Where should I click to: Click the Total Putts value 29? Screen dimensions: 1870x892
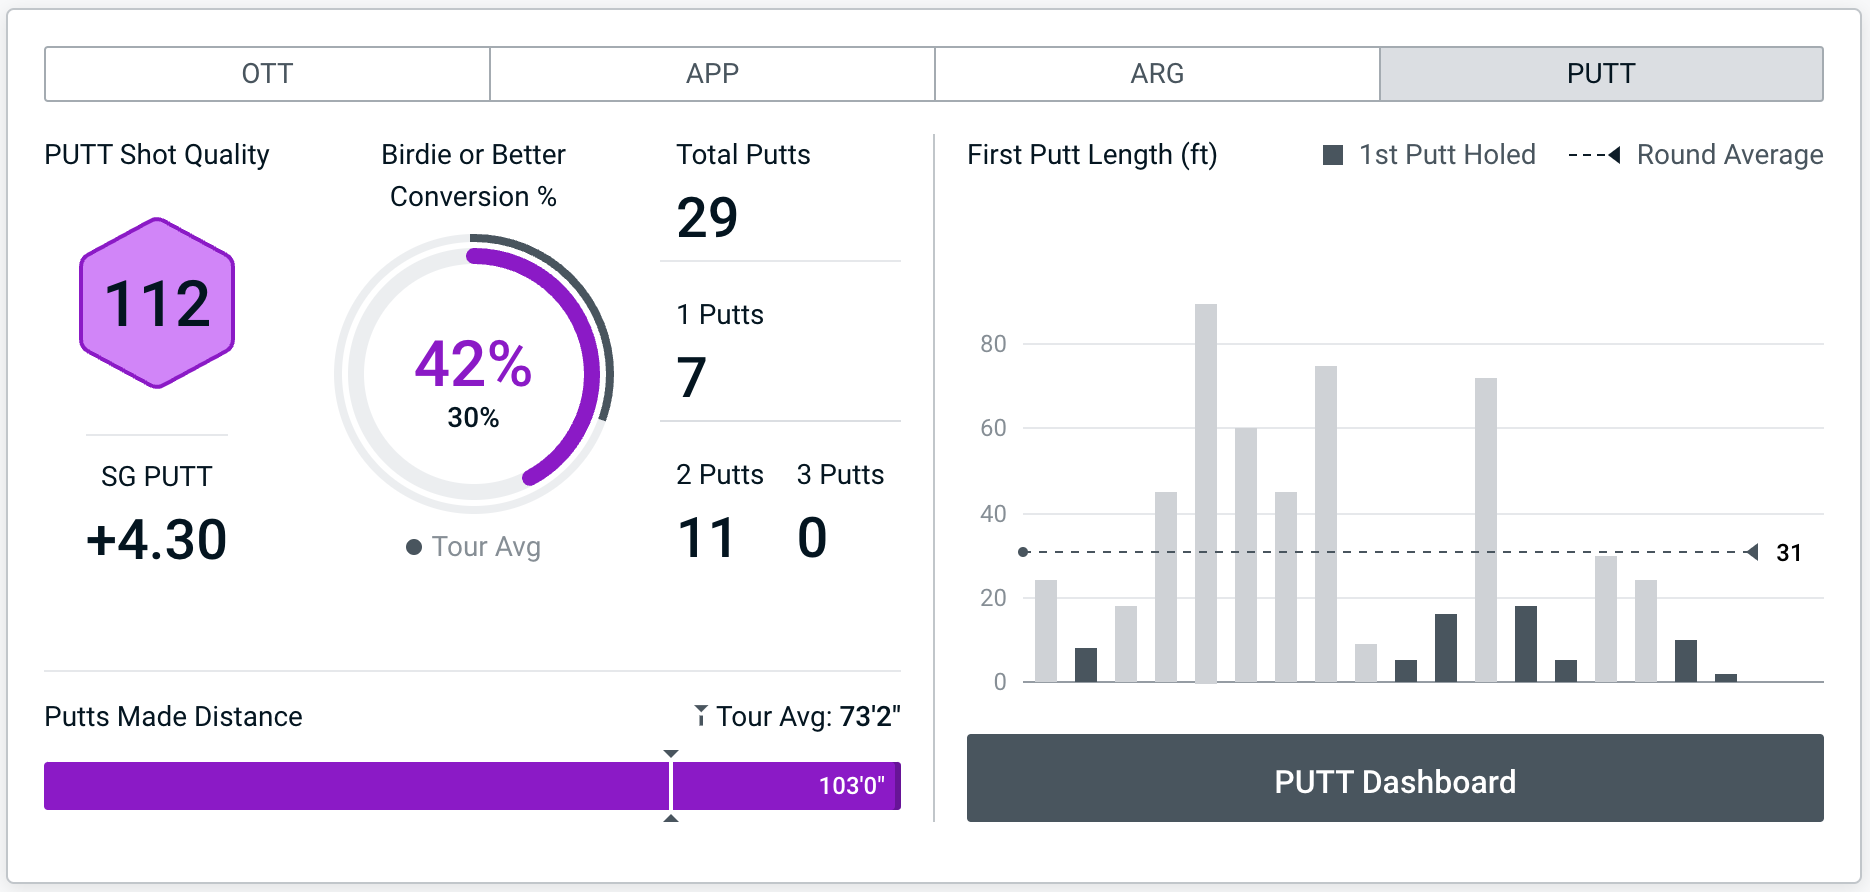click(x=708, y=218)
